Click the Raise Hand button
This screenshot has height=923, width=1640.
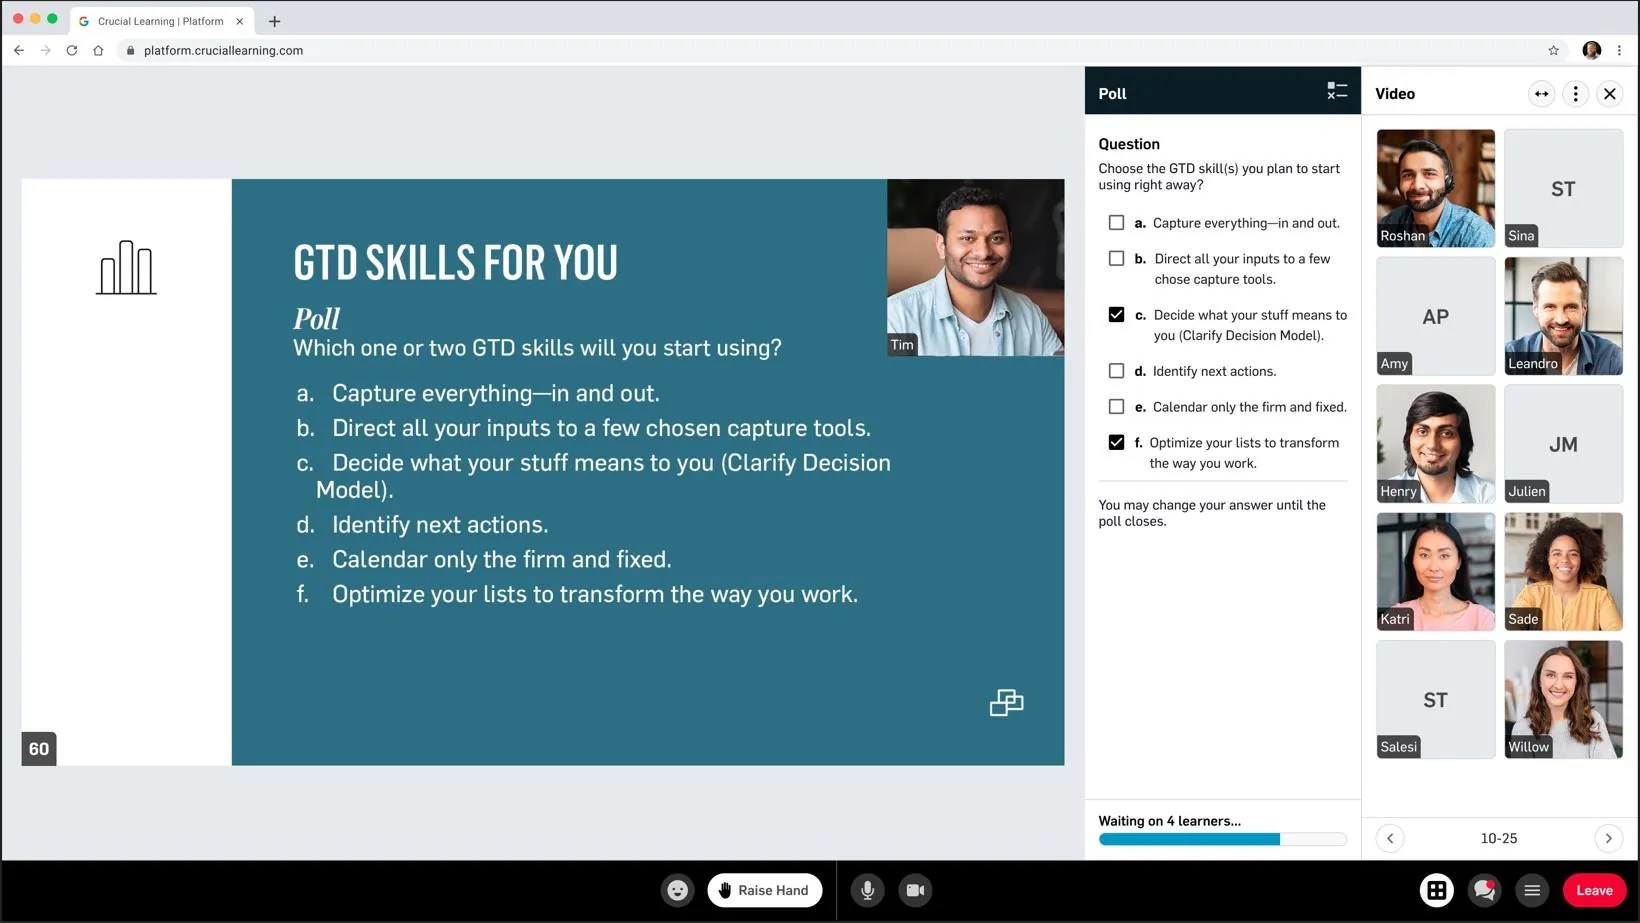tap(764, 890)
